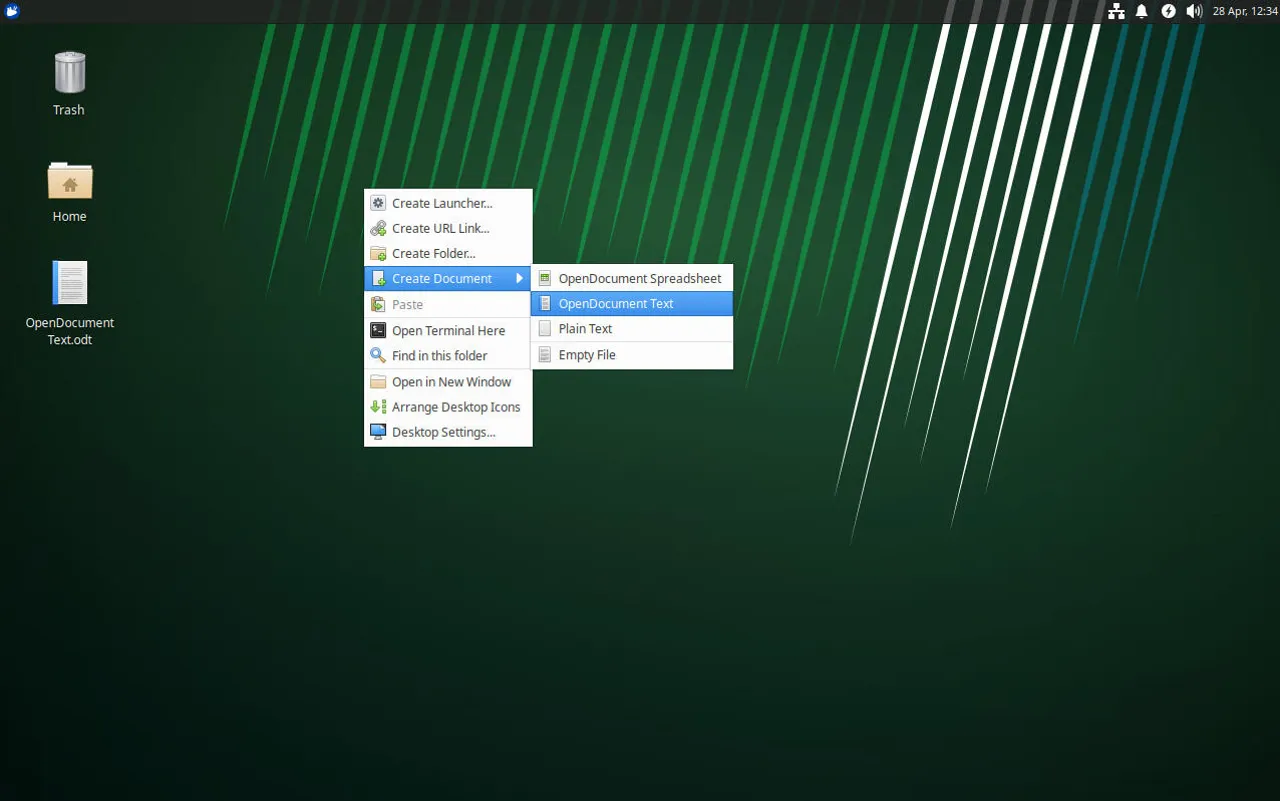Click the blank page icon beside Plain Text
Image resolution: width=1280 pixels, height=801 pixels.
coord(545,328)
